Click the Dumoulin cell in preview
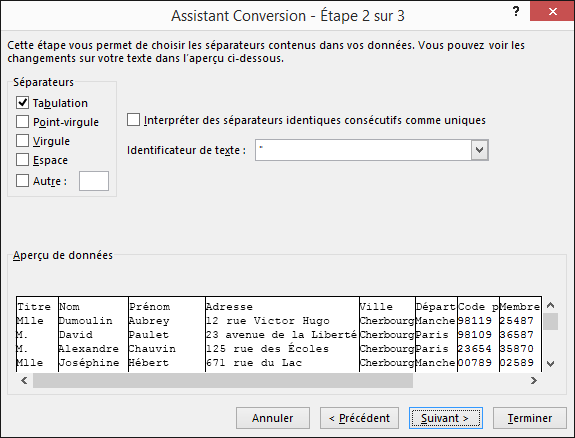The width and height of the screenshot is (575, 438). pos(86,321)
